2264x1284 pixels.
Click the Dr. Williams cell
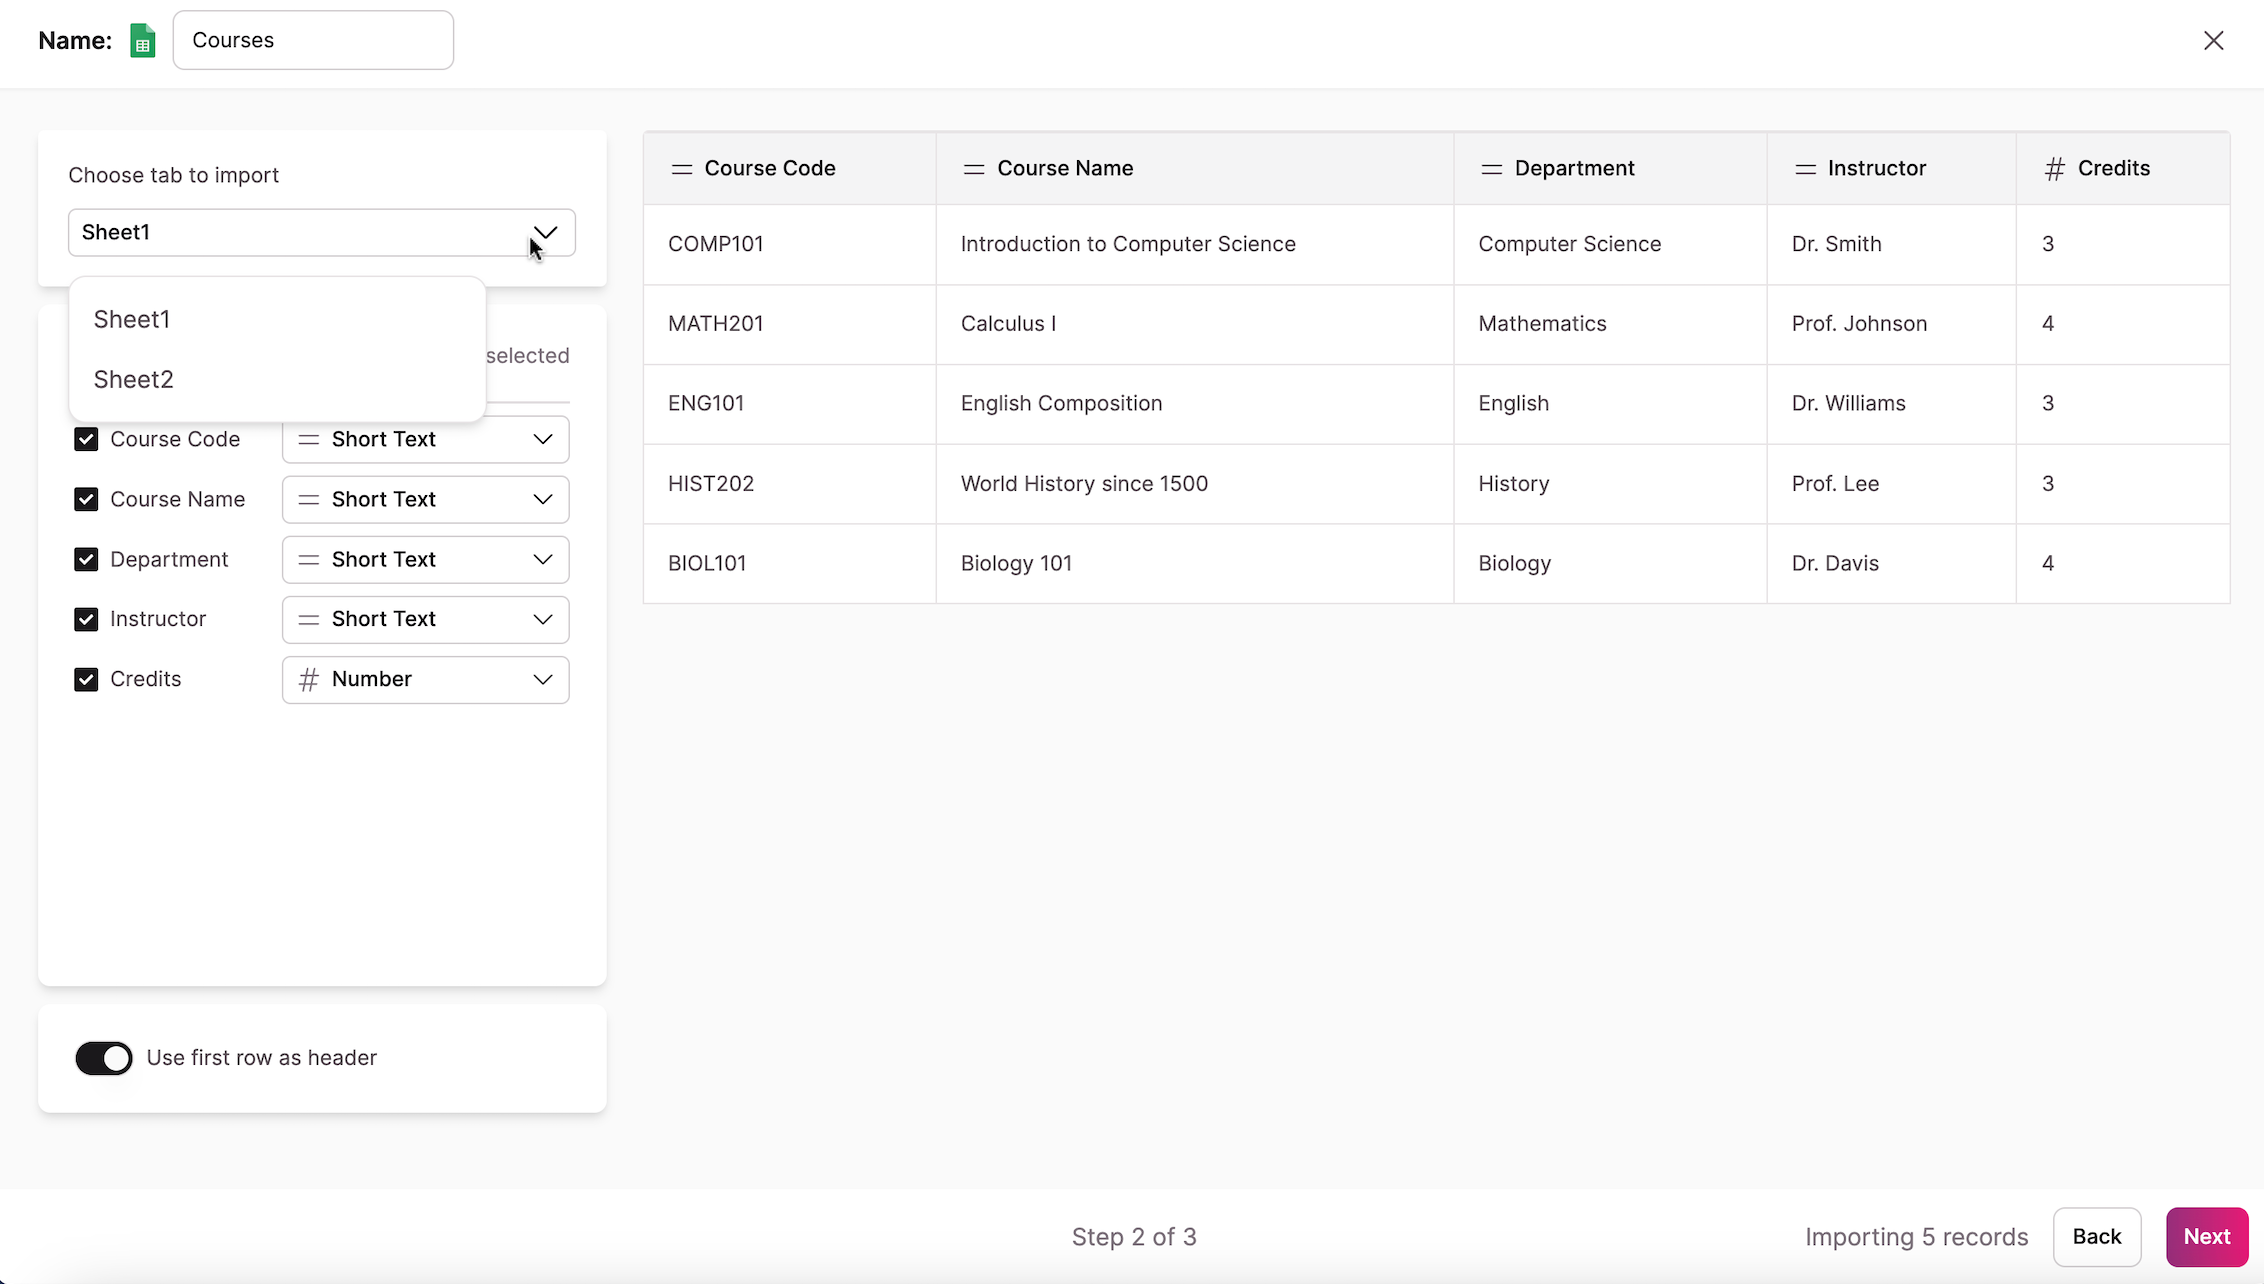pyautogui.click(x=1891, y=404)
